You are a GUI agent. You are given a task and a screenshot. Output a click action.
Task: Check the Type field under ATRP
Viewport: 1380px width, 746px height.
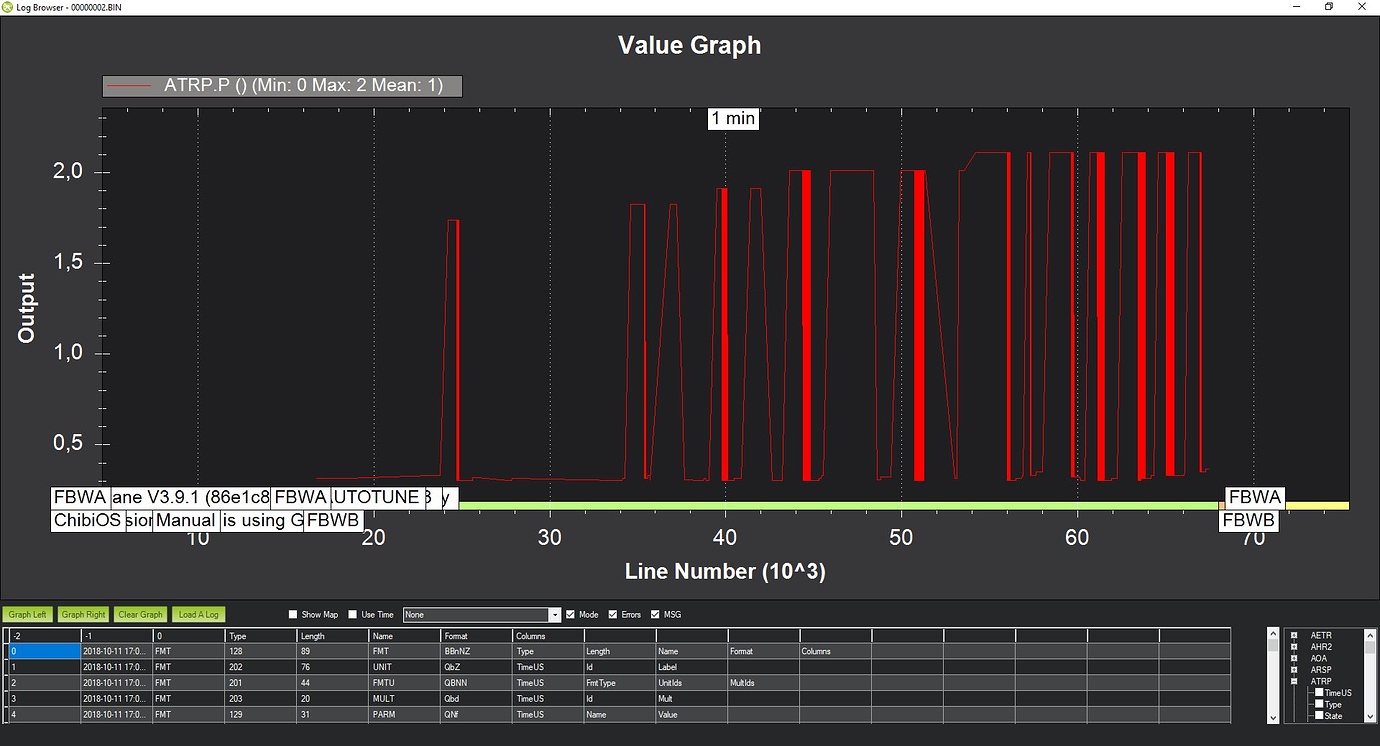pos(1320,704)
